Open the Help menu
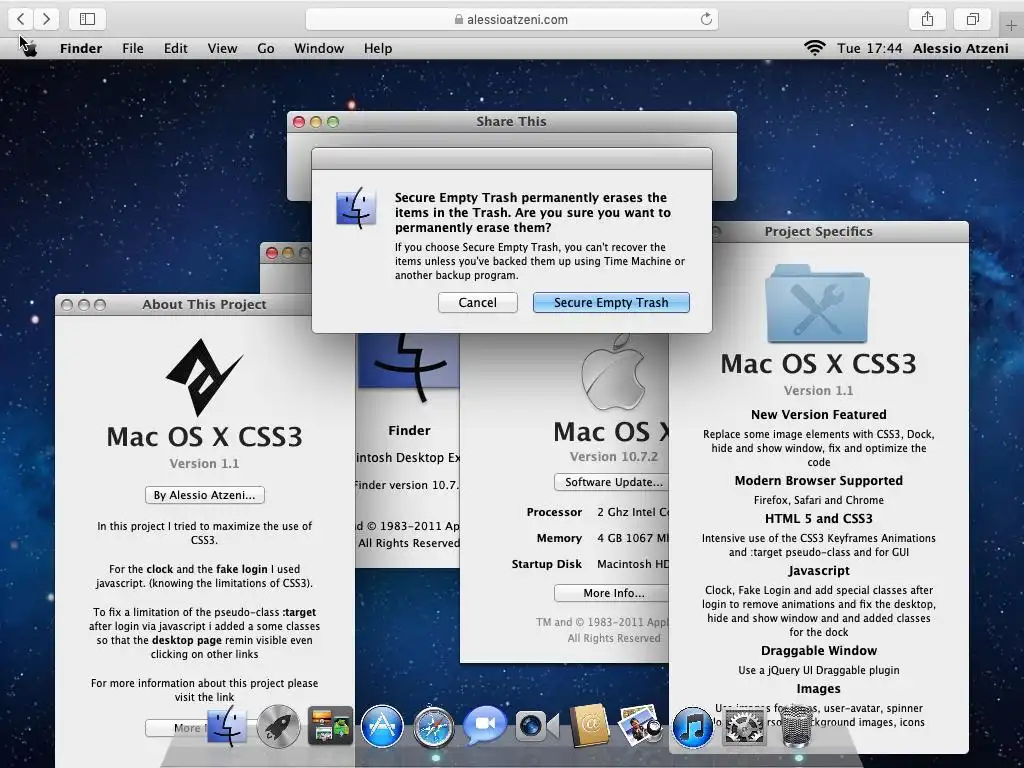Viewport: 1024px width, 768px height. click(378, 48)
